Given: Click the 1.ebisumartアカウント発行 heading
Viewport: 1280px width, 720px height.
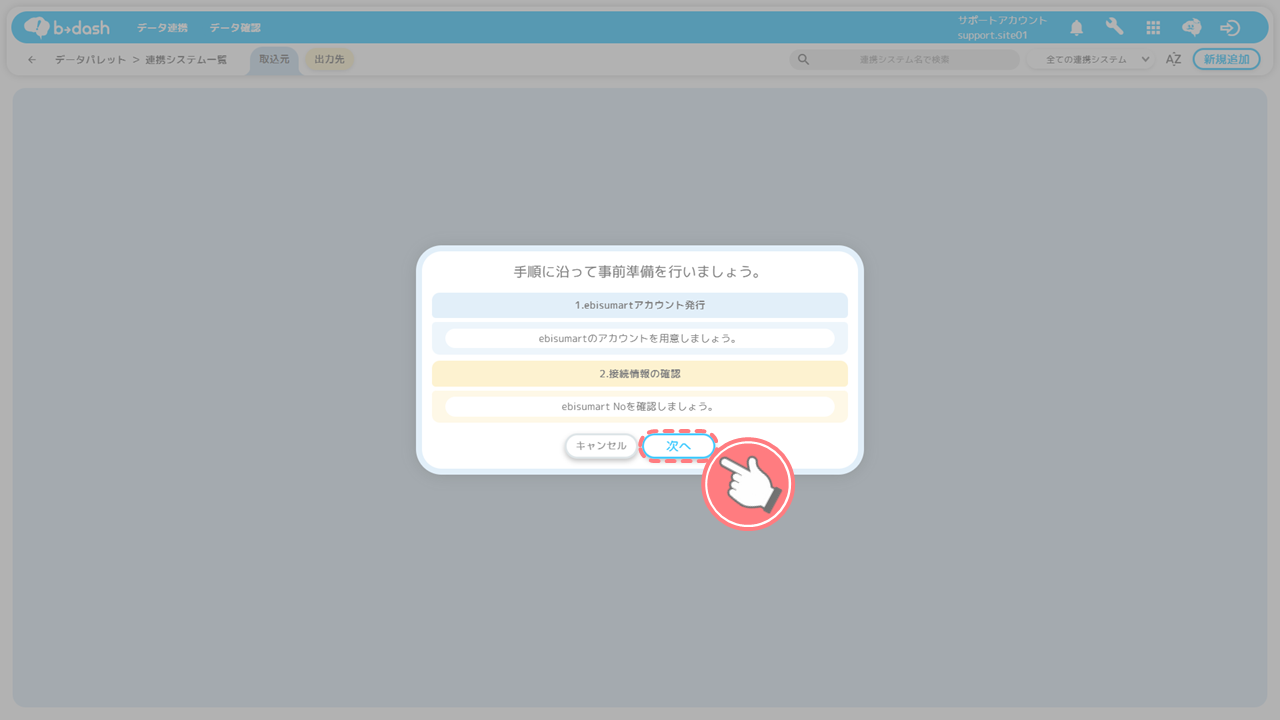Looking at the screenshot, I should (640, 305).
